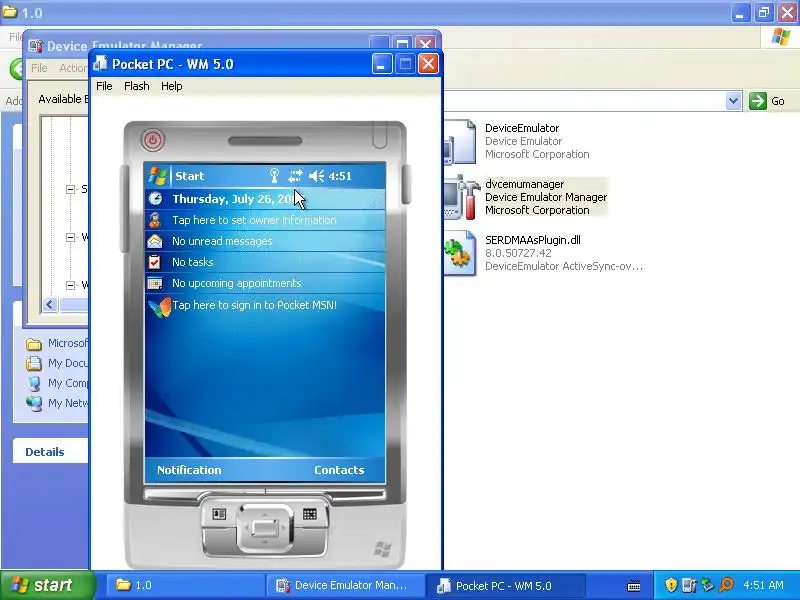The image size is (800, 600).
Task: Tap the data sync arrows status icon
Action: [x=295, y=176]
